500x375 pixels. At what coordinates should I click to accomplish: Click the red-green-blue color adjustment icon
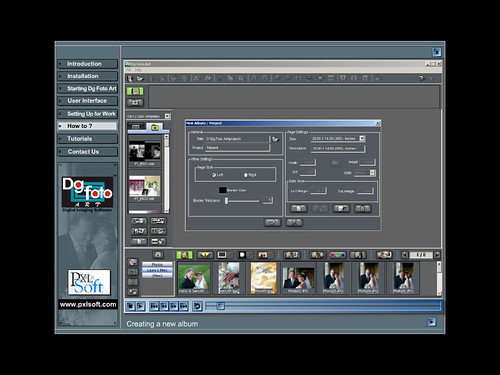tap(337, 255)
